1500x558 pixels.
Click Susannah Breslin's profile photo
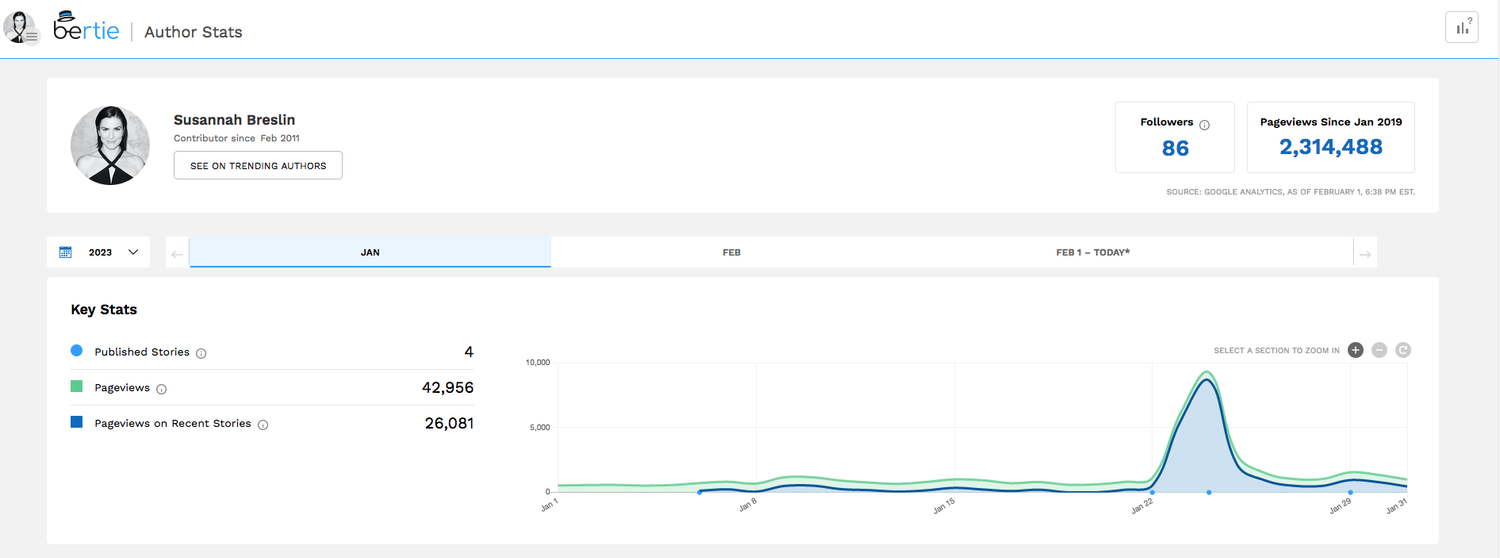pos(110,145)
